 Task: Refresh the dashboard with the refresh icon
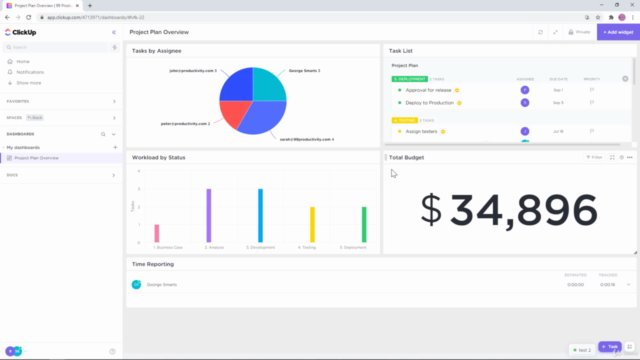(540, 32)
